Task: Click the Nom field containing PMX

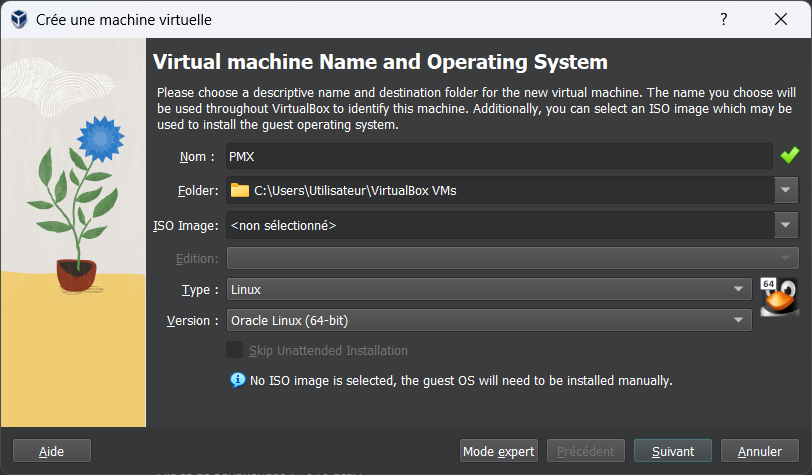Action: pyautogui.click(x=499, y=156)
